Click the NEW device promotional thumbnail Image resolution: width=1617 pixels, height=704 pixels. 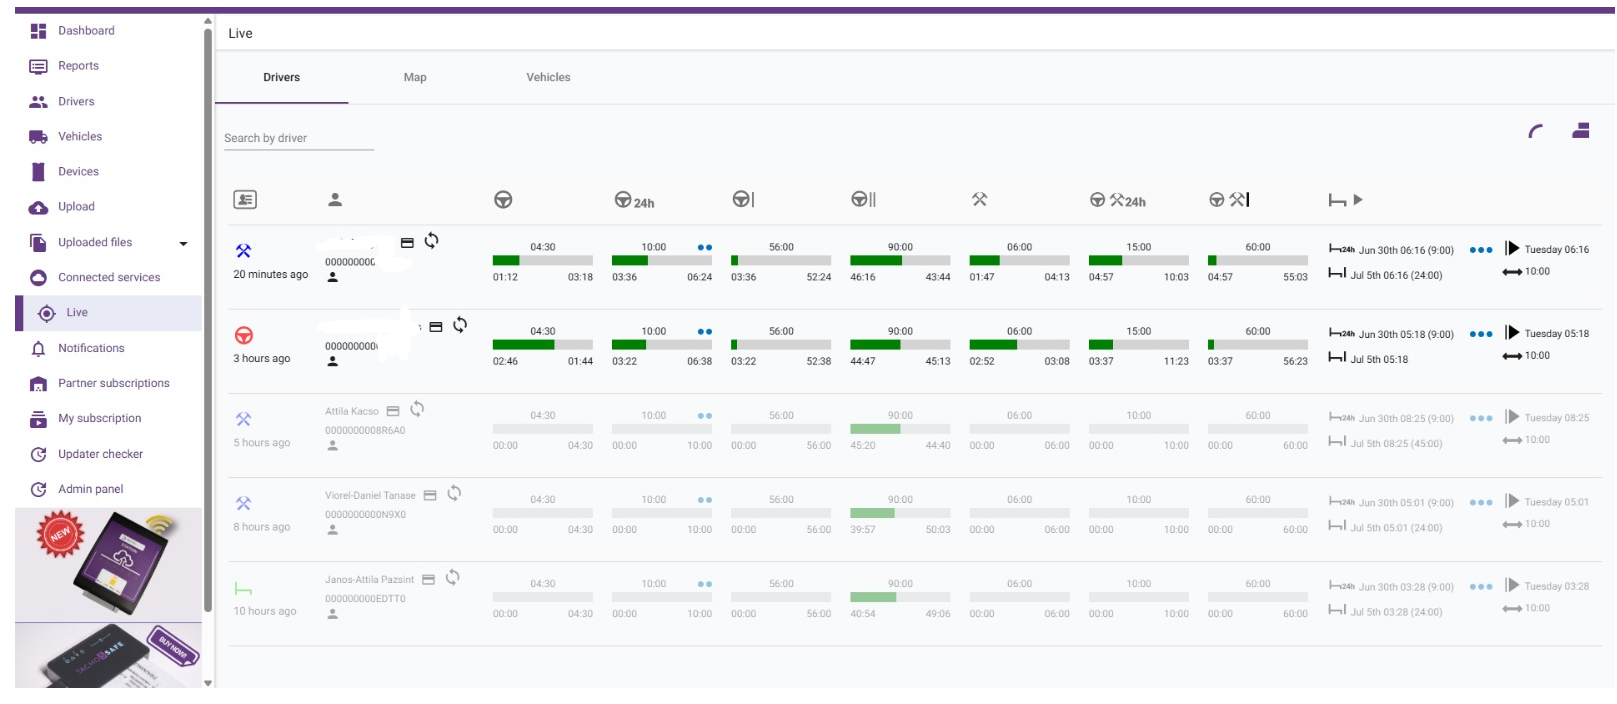point(108,564)
